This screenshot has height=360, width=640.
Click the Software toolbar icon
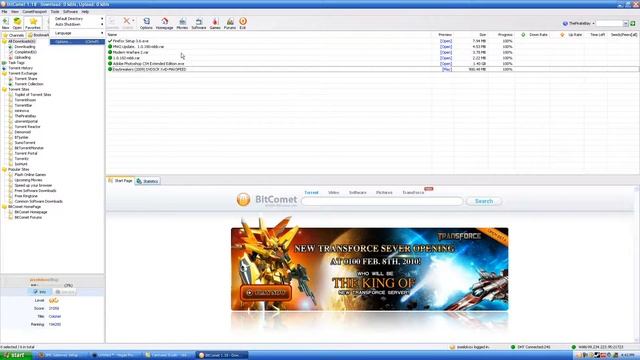tap(199, 23)
